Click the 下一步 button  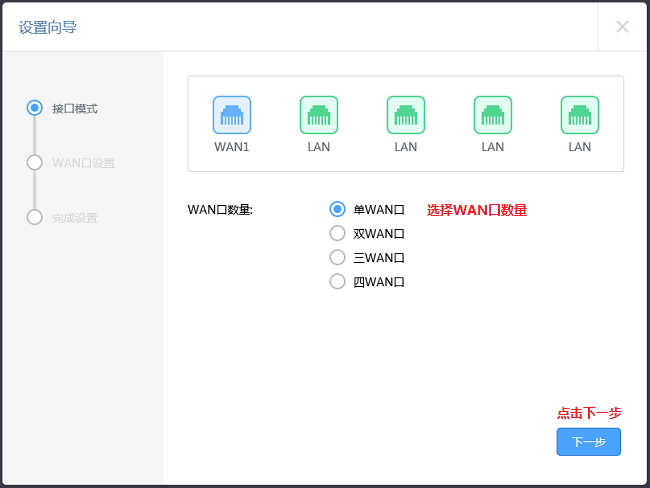[588, 442]
